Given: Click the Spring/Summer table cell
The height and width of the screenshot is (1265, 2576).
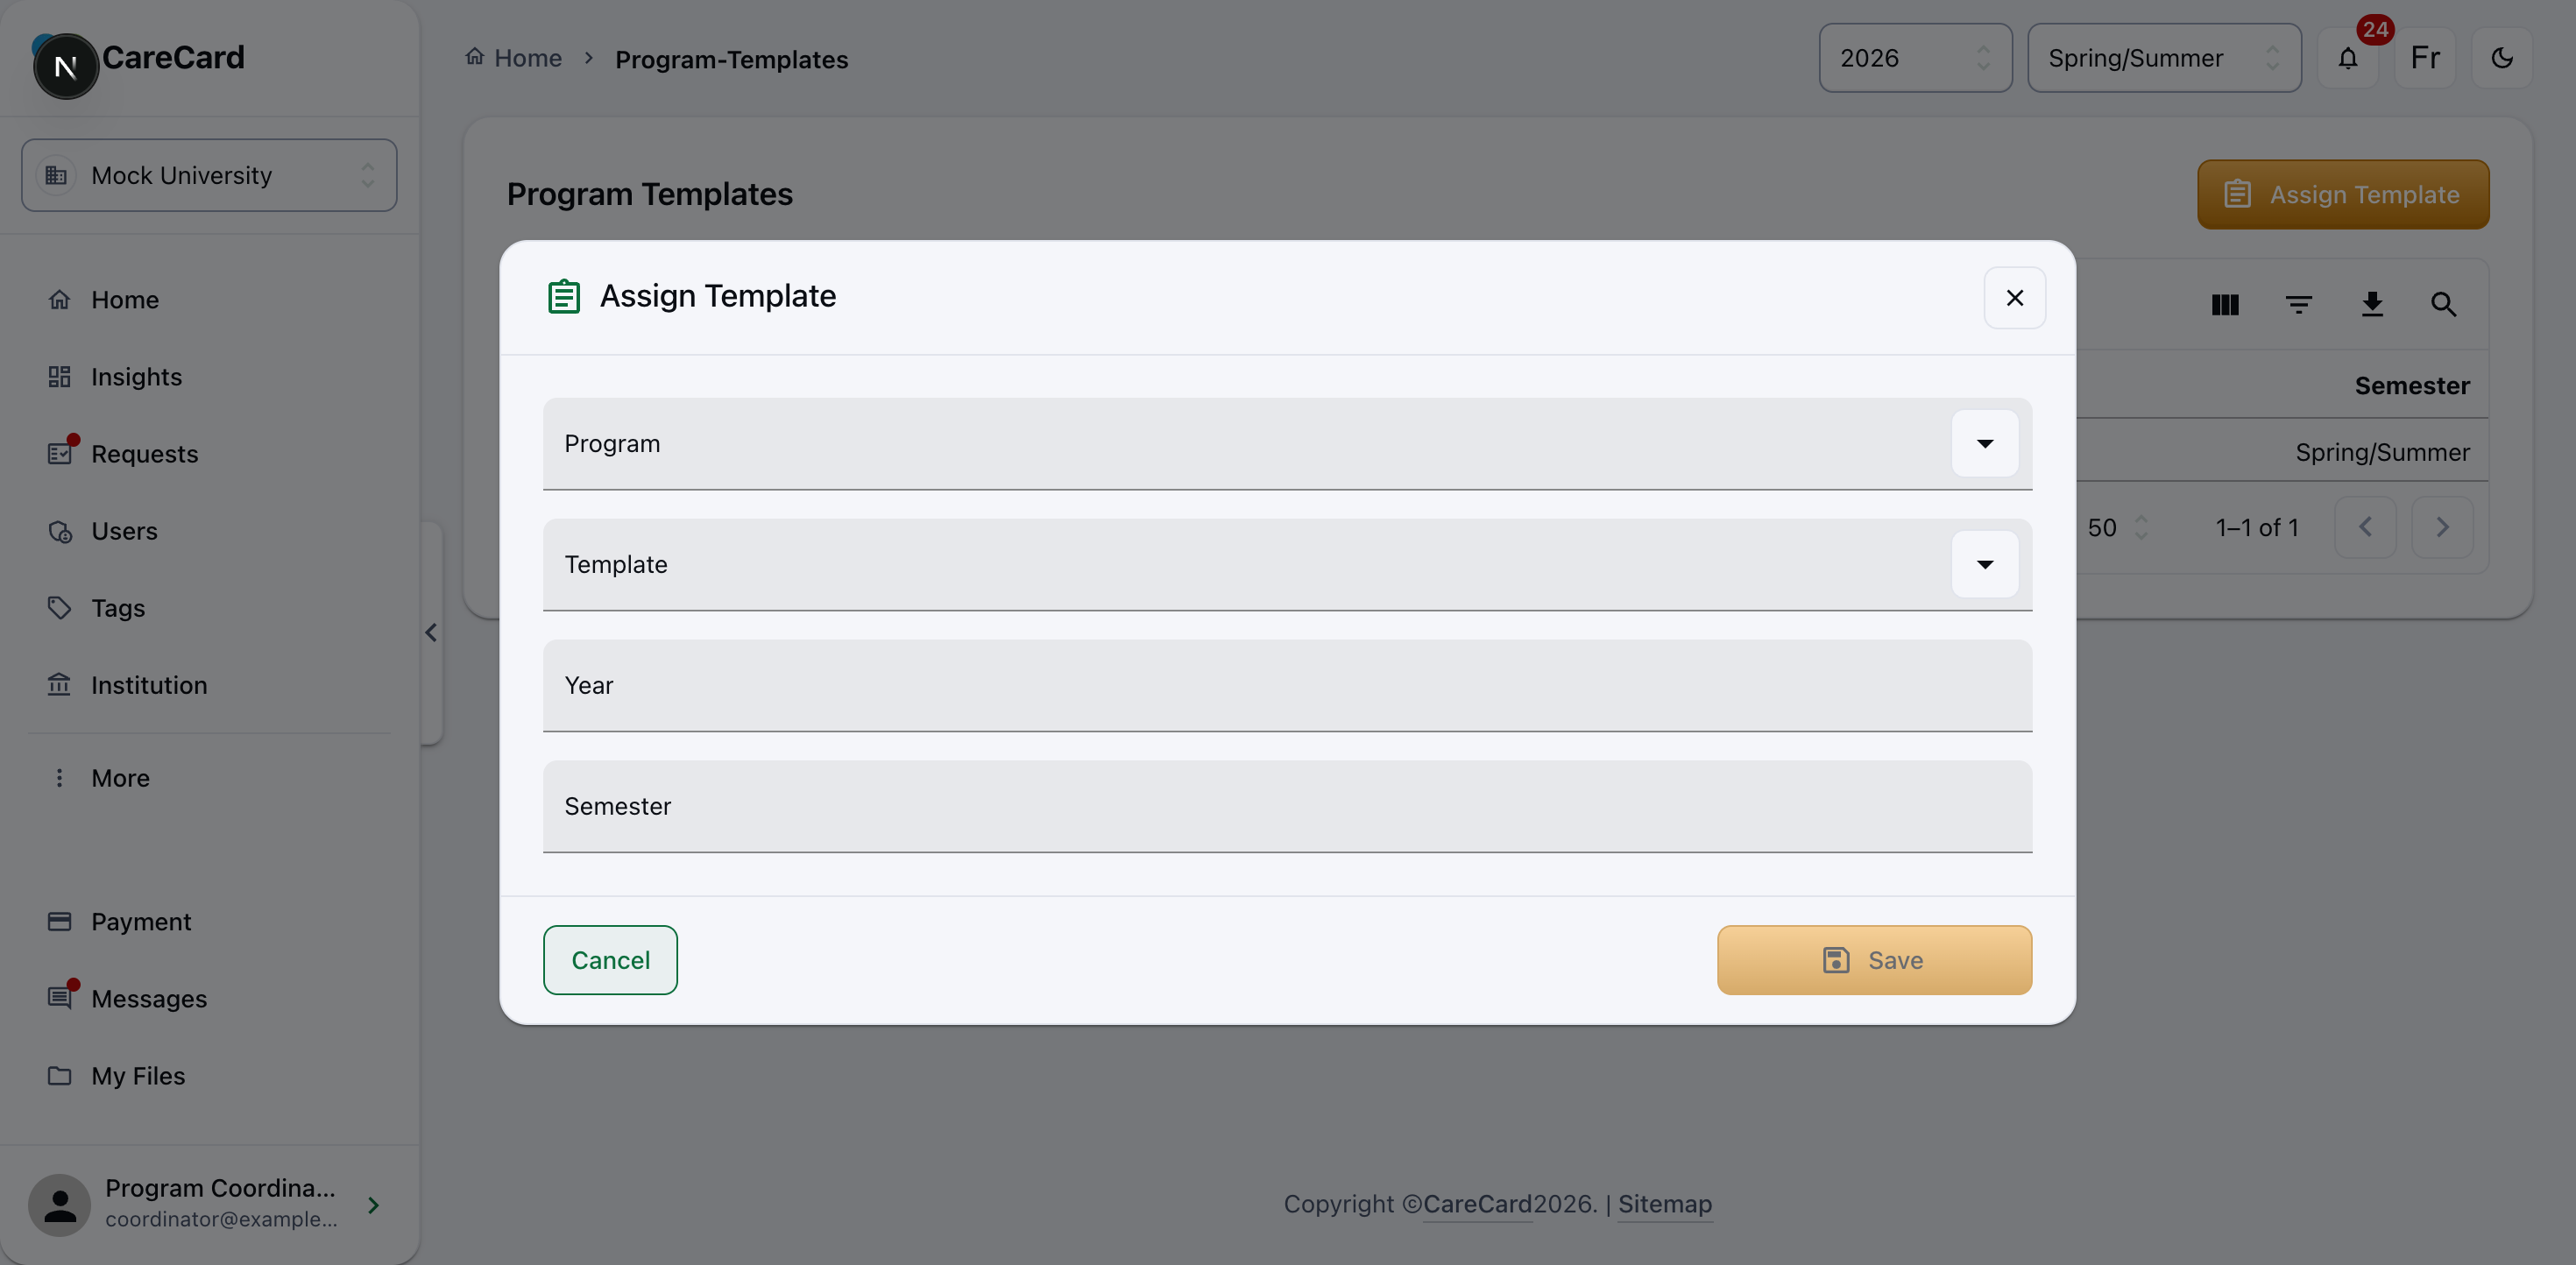Looking at the screenshot, I should coord(2382,452).
